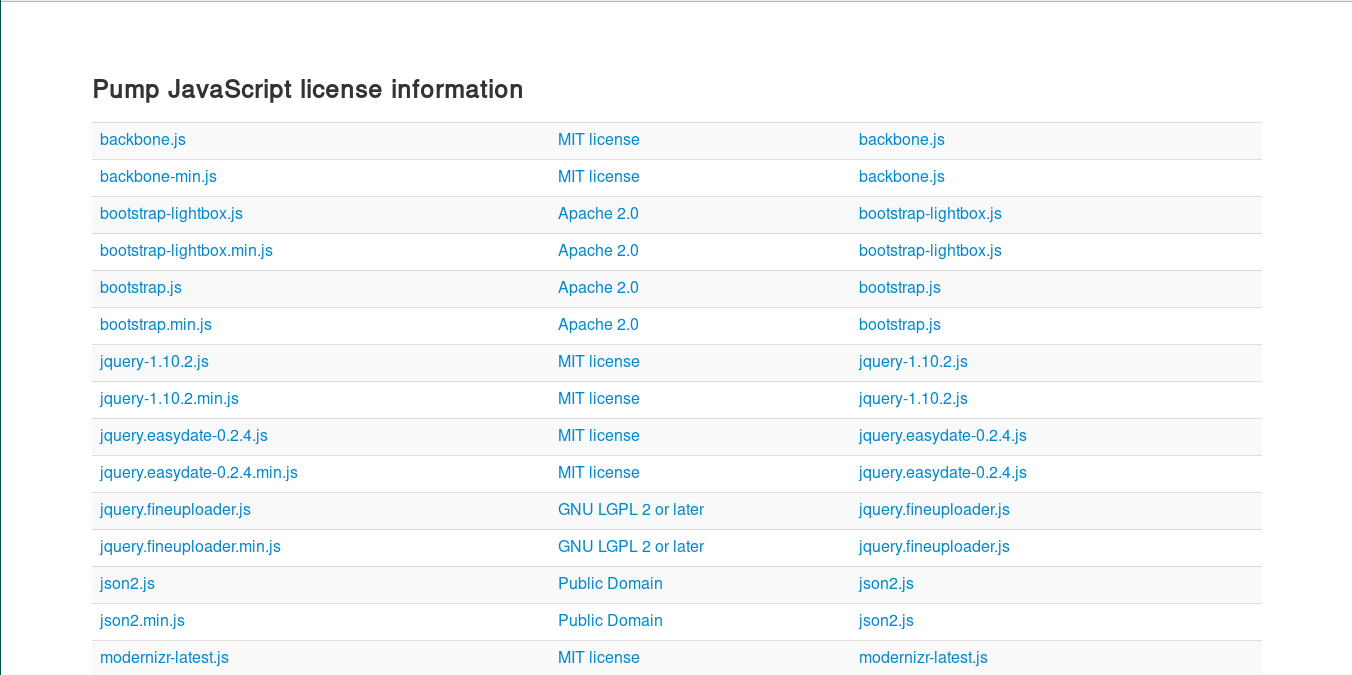Viewport: 1352px width, 675px height.
Task: Open bootstrap-lightbox.js link in first column
Action: click(x=171, y=214)
